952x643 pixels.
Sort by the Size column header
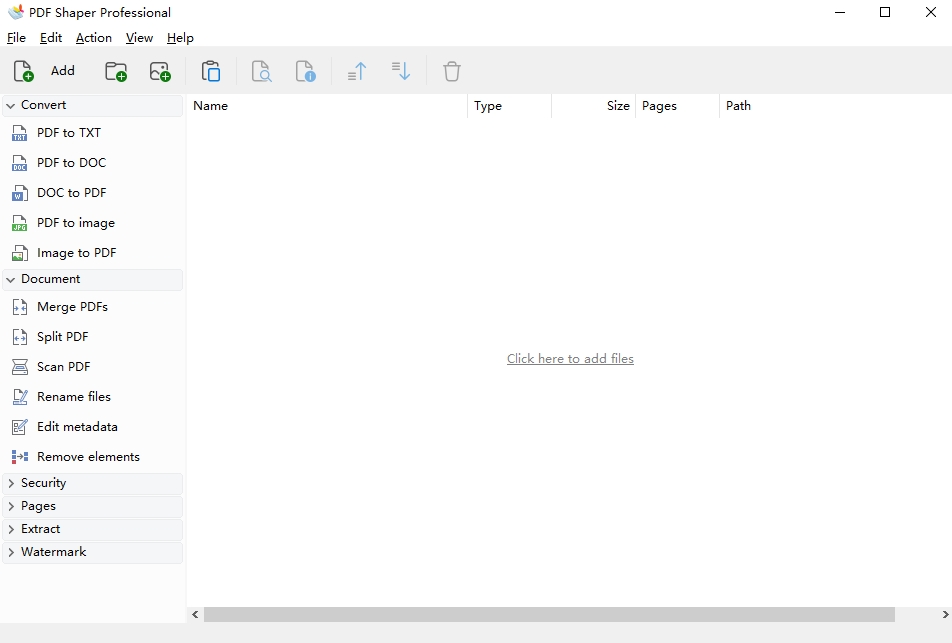[x=593, y=106]
